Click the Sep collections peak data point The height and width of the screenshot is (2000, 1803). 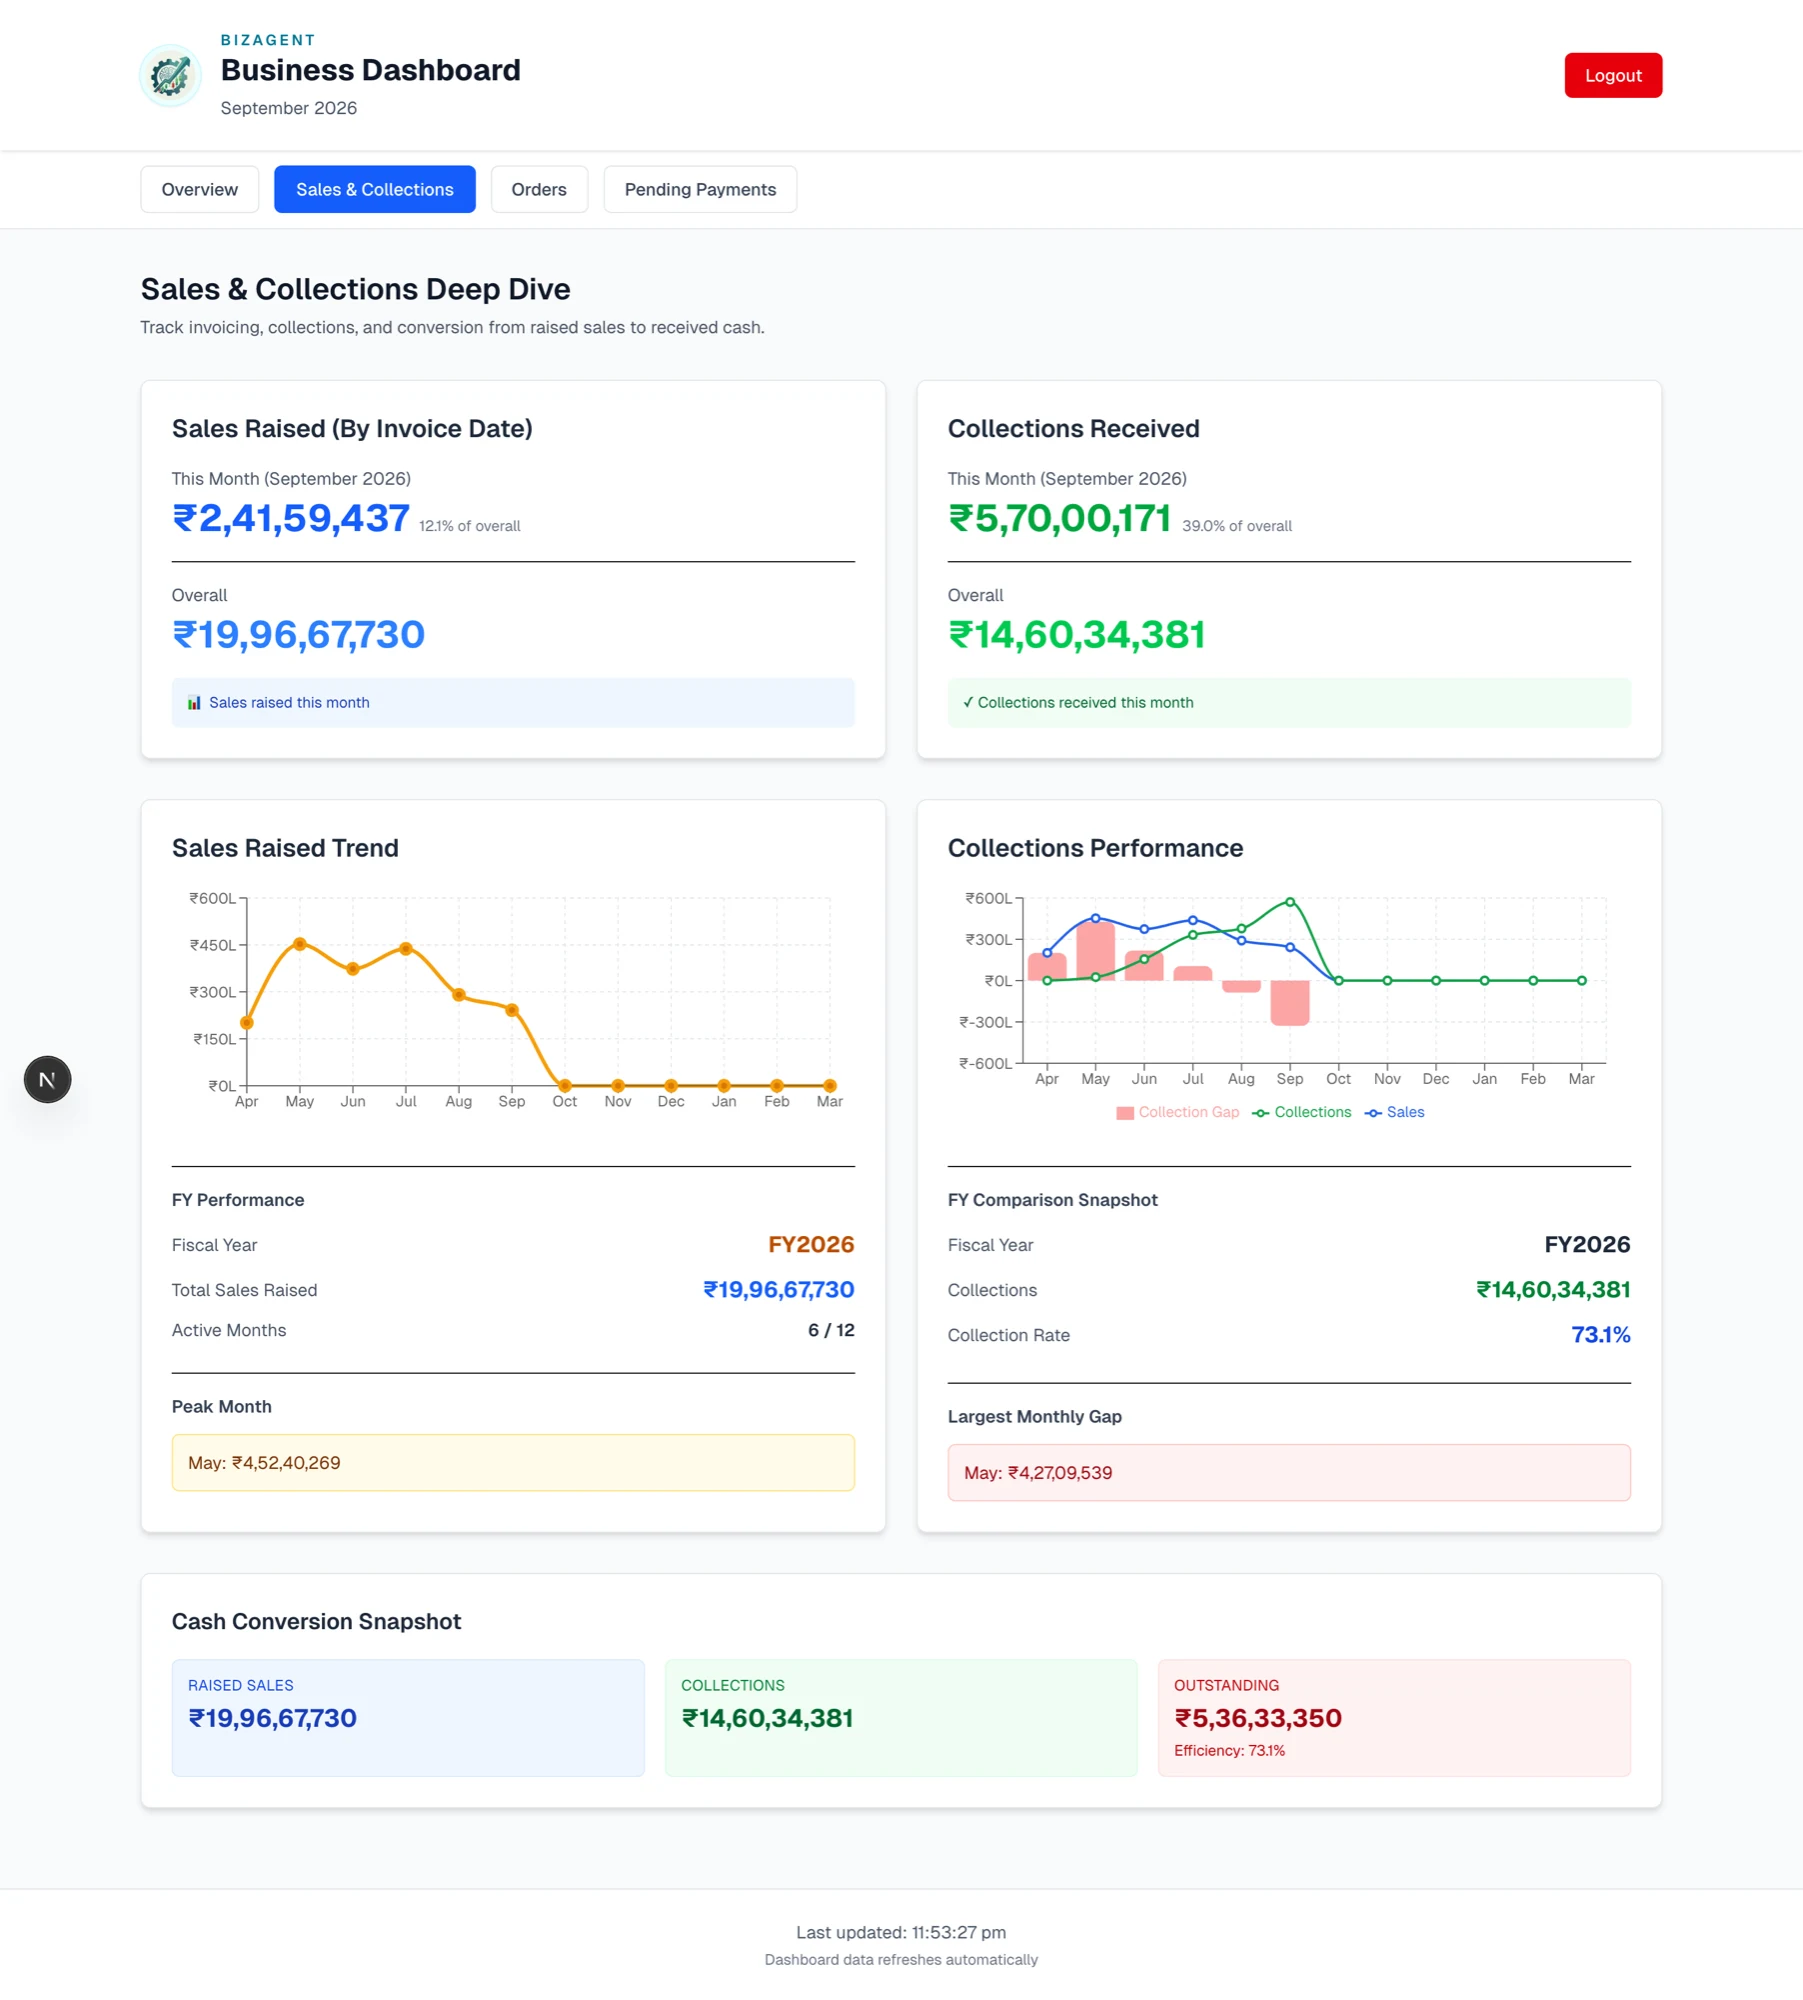[1290, 902]
